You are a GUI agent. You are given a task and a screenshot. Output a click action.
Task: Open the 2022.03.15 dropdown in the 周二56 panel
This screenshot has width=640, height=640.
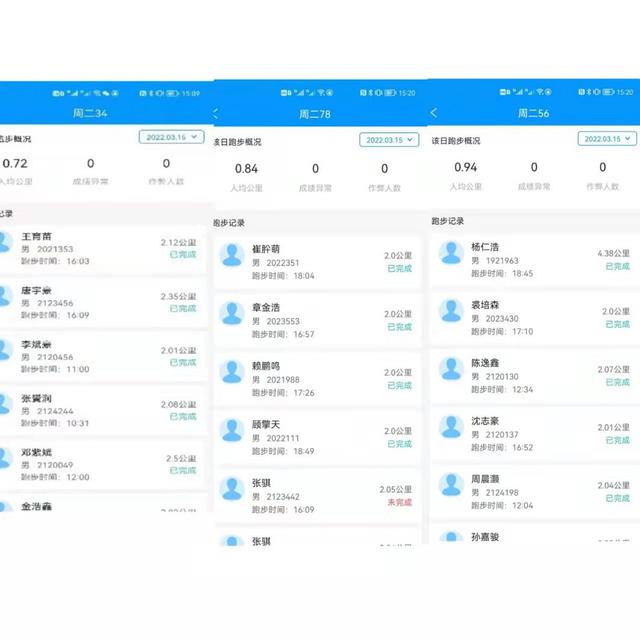(x=607, y=139)
